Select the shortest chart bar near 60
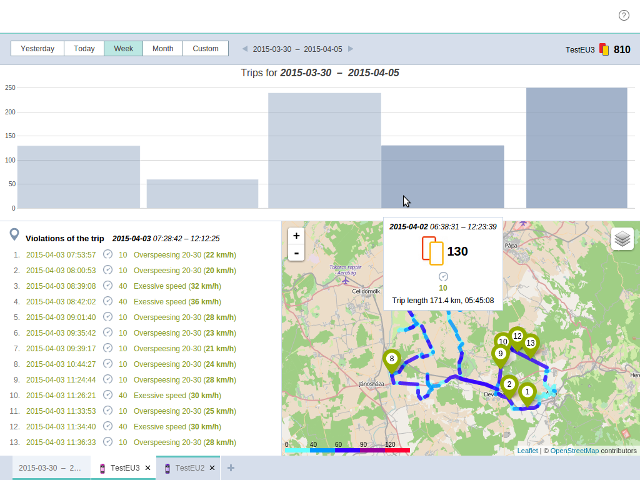Image resolution: width=640 pixels, height=480 pixels. (202, 194)
